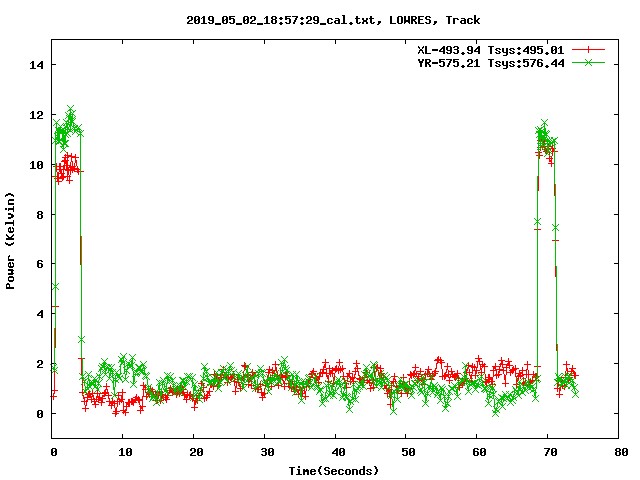Click the x-axis tick label "30"
The image size is (640, 480).
267,452
